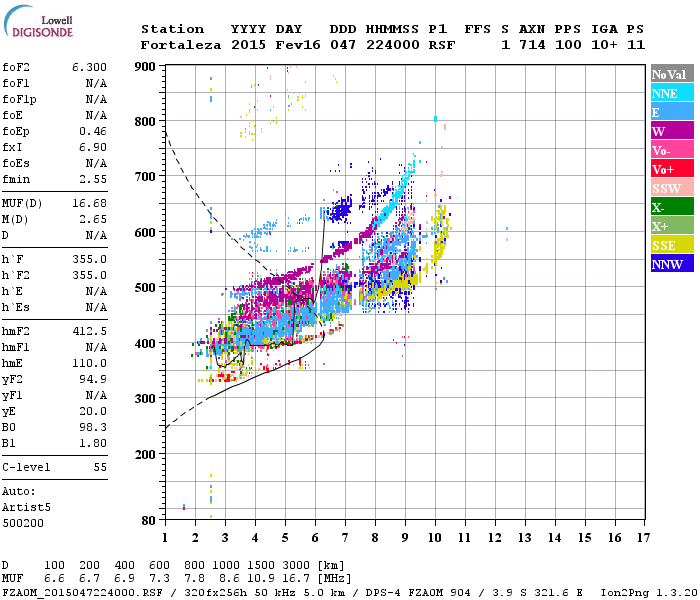
Task: Click the hmE value 110.0
Action: tap(89, 364)
